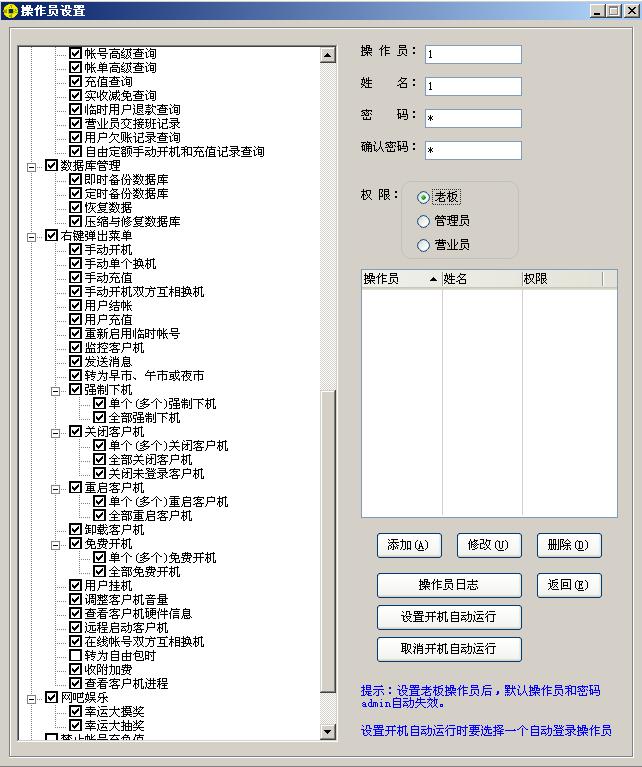The image size is (642, 767).
Task: Check the 转为自由包时 checkbox
Action: (75, 655)
